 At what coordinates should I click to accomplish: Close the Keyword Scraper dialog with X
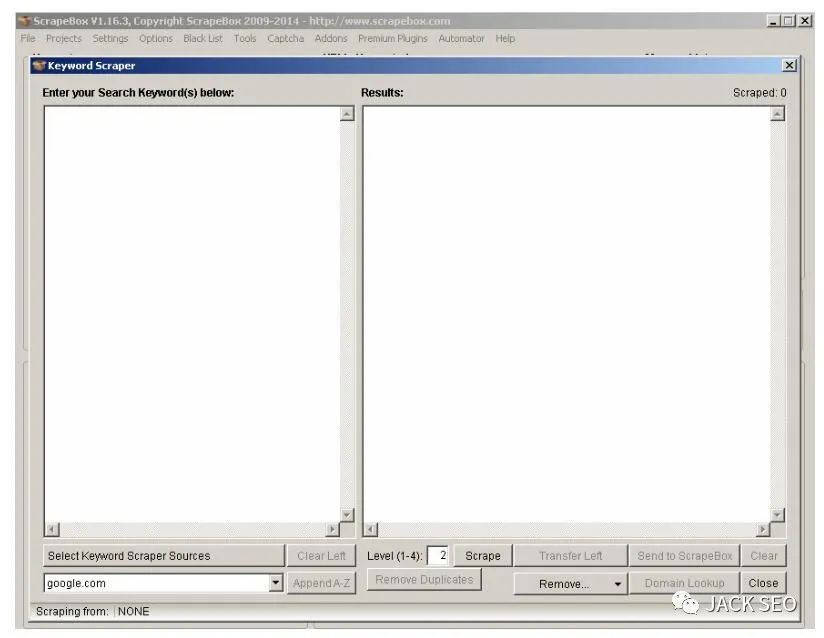pyautogui.click(x=789, y=65)
